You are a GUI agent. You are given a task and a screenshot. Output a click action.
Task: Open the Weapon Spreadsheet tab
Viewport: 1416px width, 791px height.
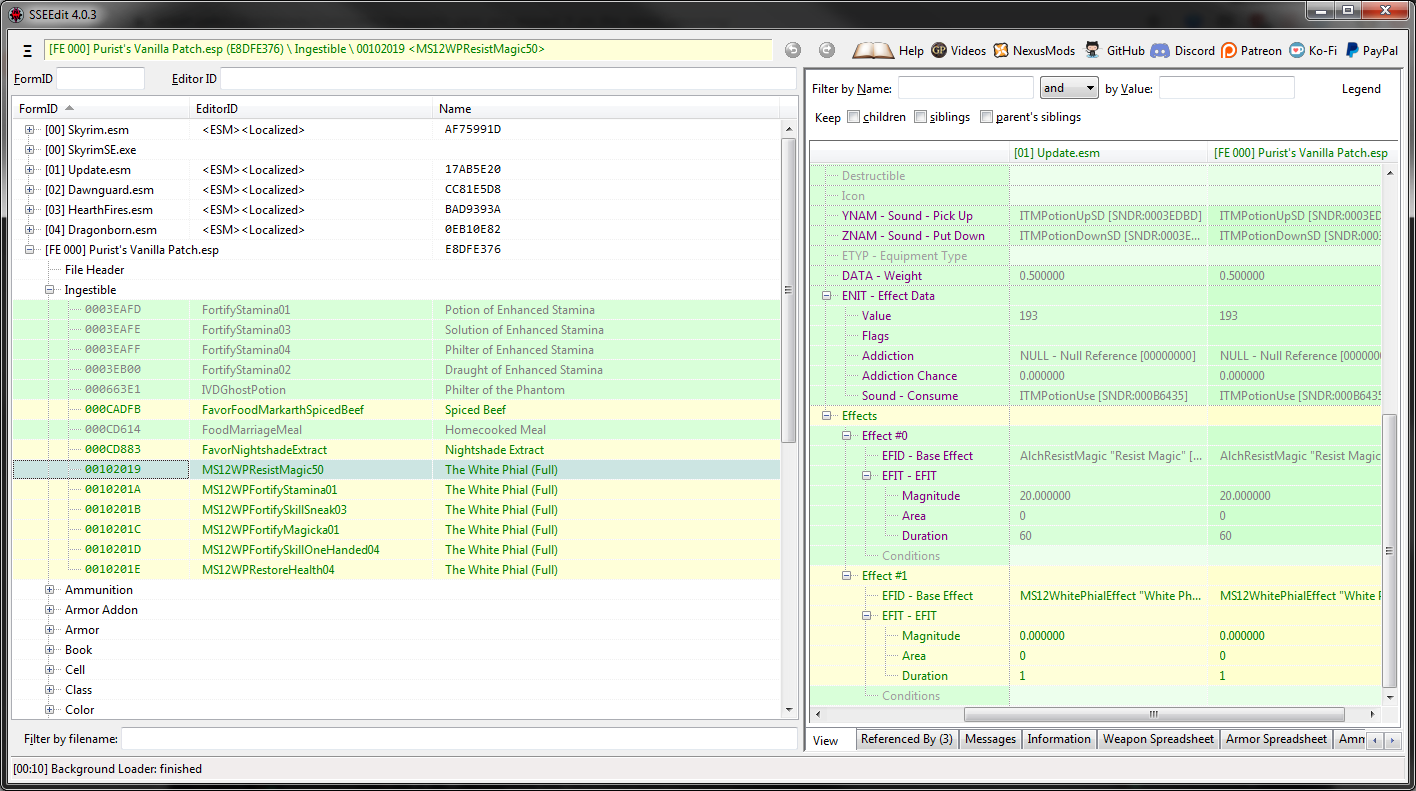click(x=1158, y=739)
